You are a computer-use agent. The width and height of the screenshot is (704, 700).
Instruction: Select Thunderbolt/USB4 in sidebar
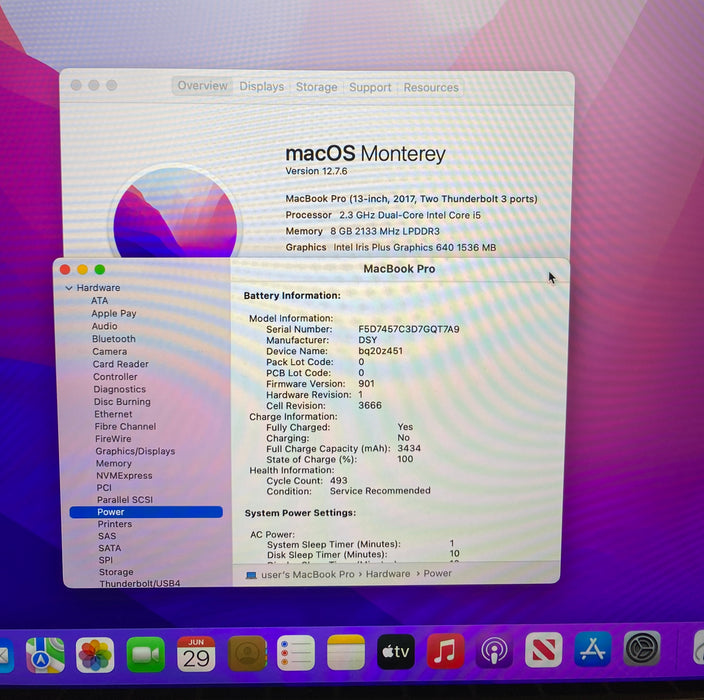(140, 583)
